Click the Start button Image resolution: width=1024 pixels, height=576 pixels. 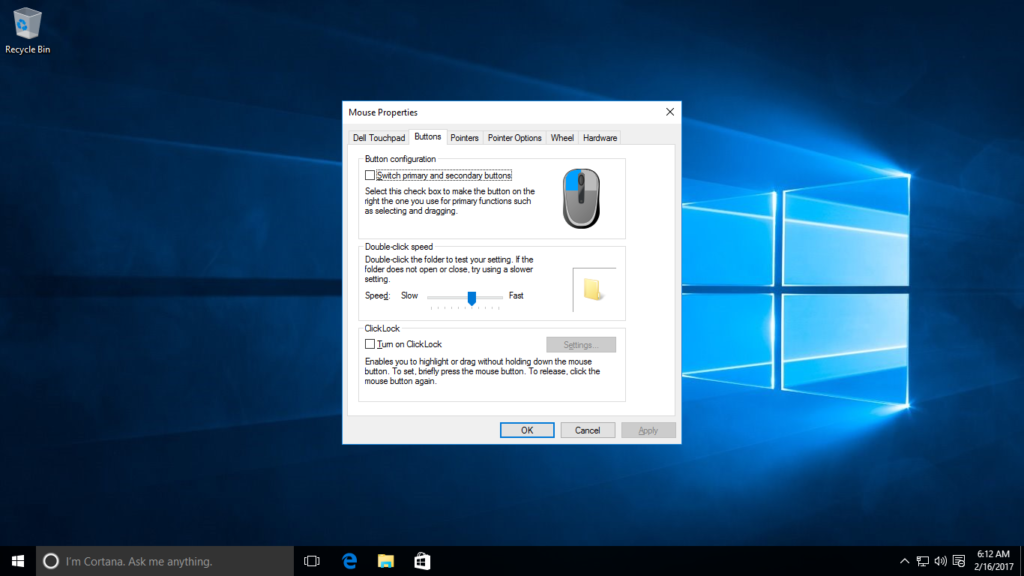[x=19, y=560]
